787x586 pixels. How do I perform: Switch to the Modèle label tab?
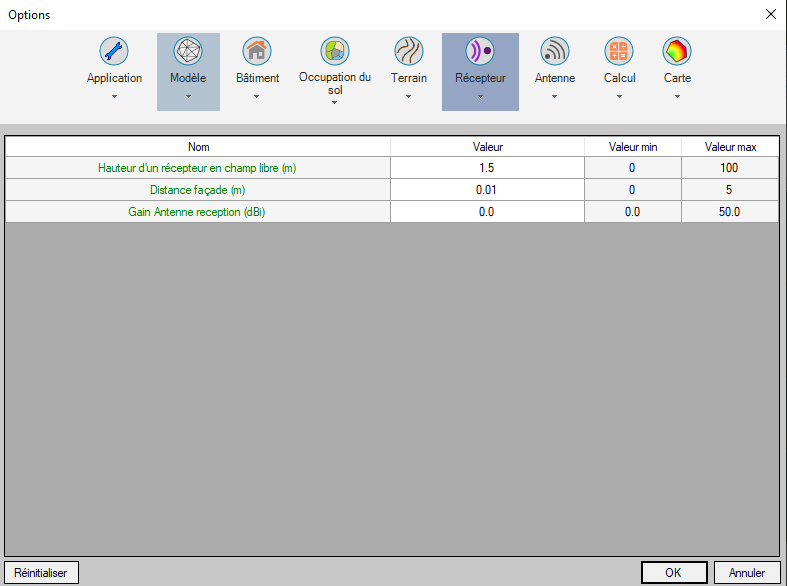pos(188,78)
